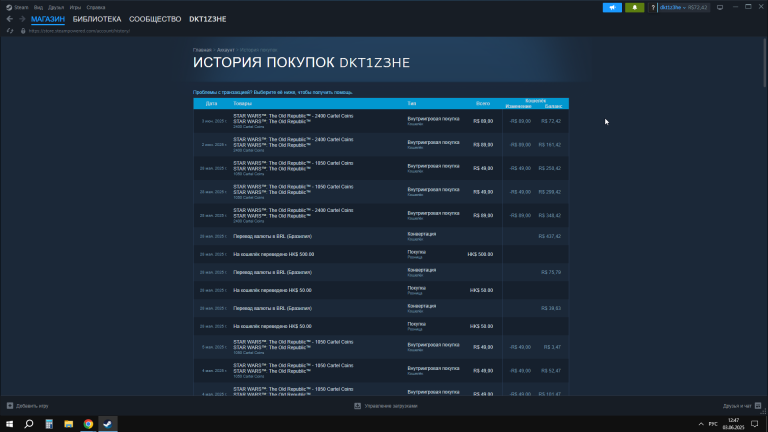Go forward with the right arrow

pos(22,19)
